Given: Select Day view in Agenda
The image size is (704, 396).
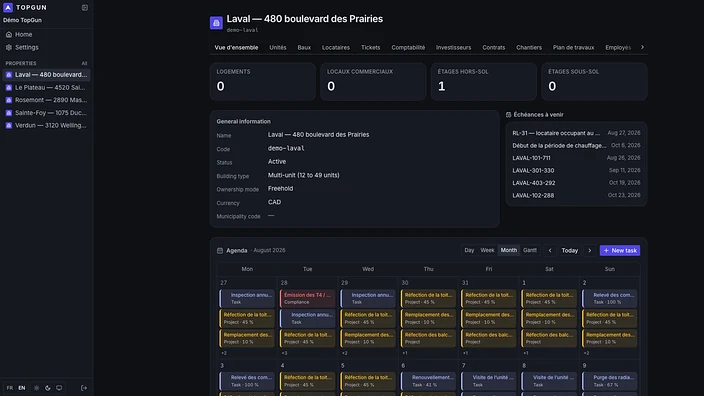Looking at the screenshot, I should coord(469,250).
